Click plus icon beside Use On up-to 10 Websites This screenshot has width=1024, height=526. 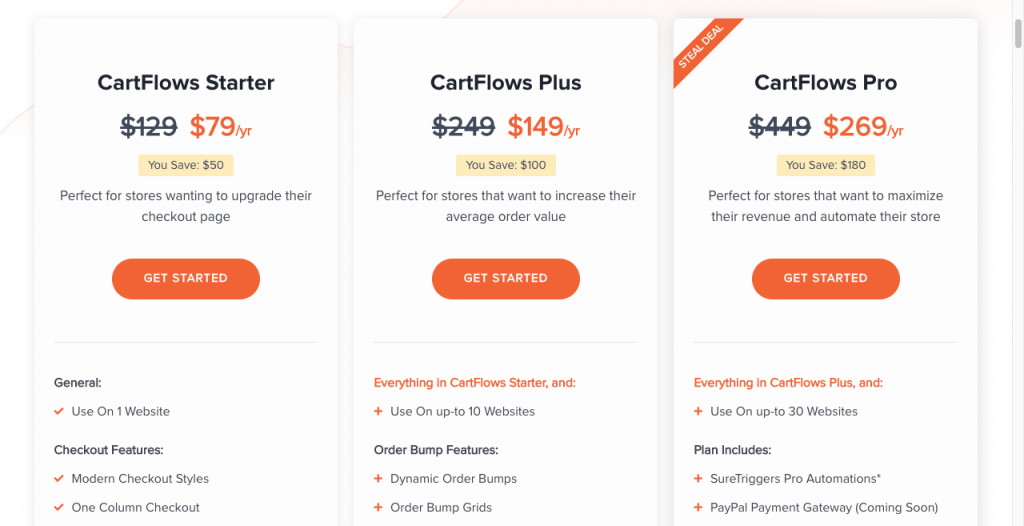378,411
